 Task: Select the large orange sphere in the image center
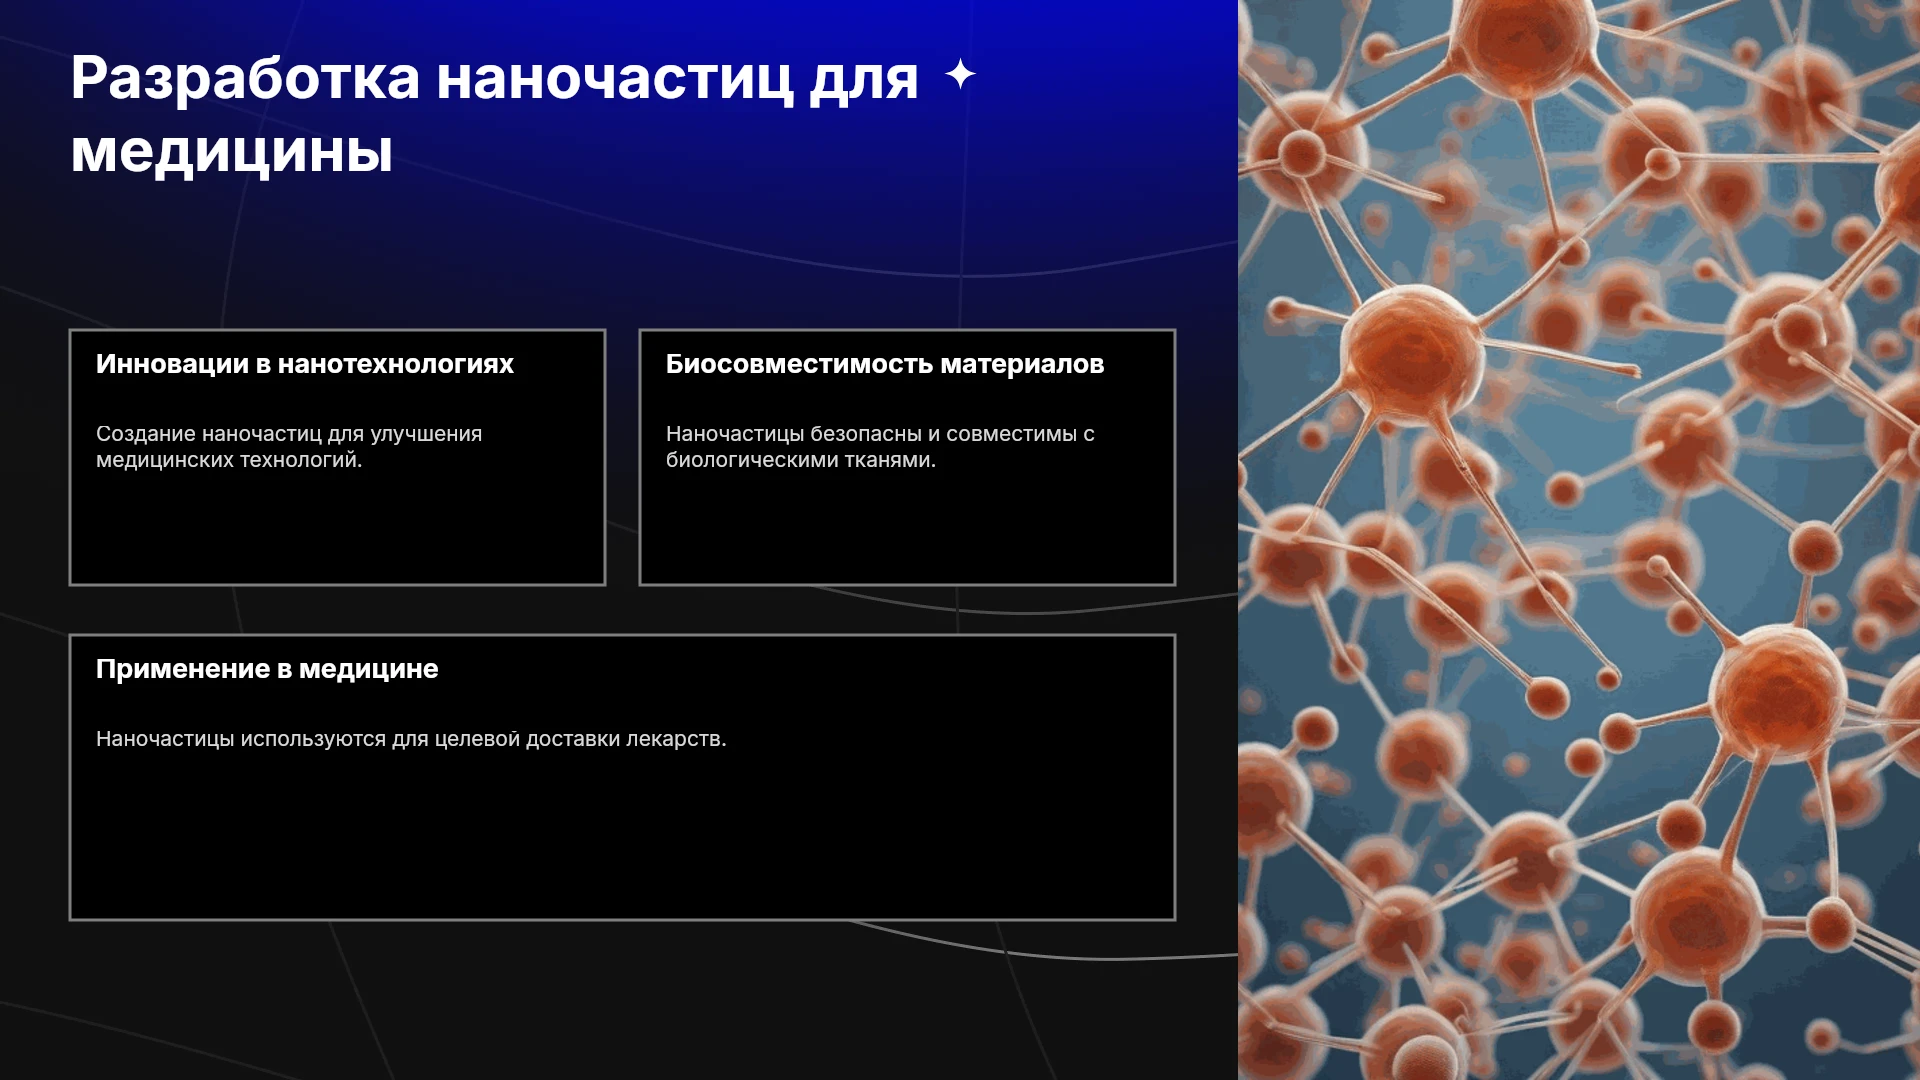1412,350
